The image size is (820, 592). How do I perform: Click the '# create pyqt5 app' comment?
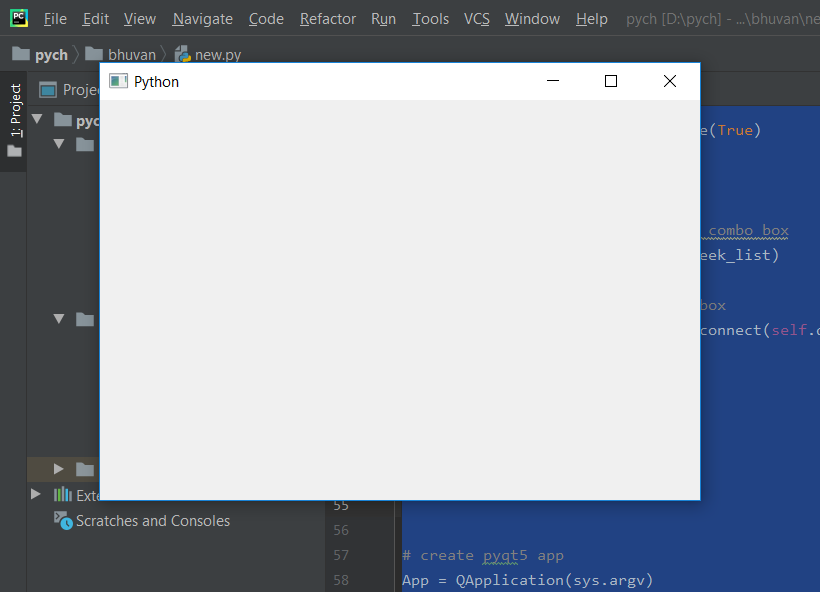coord(483,555)
